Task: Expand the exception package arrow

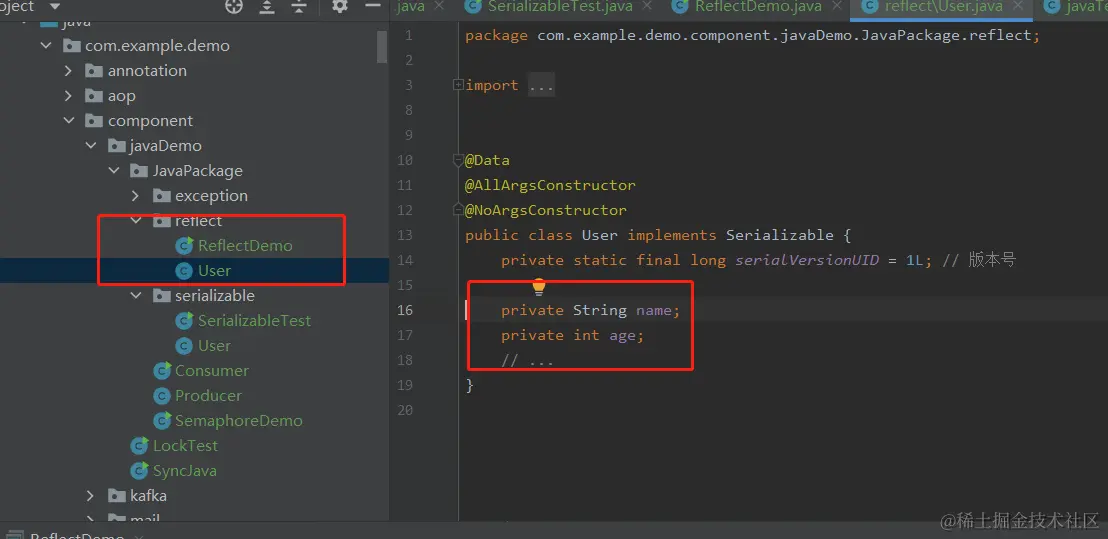Action: click(136, 196)
